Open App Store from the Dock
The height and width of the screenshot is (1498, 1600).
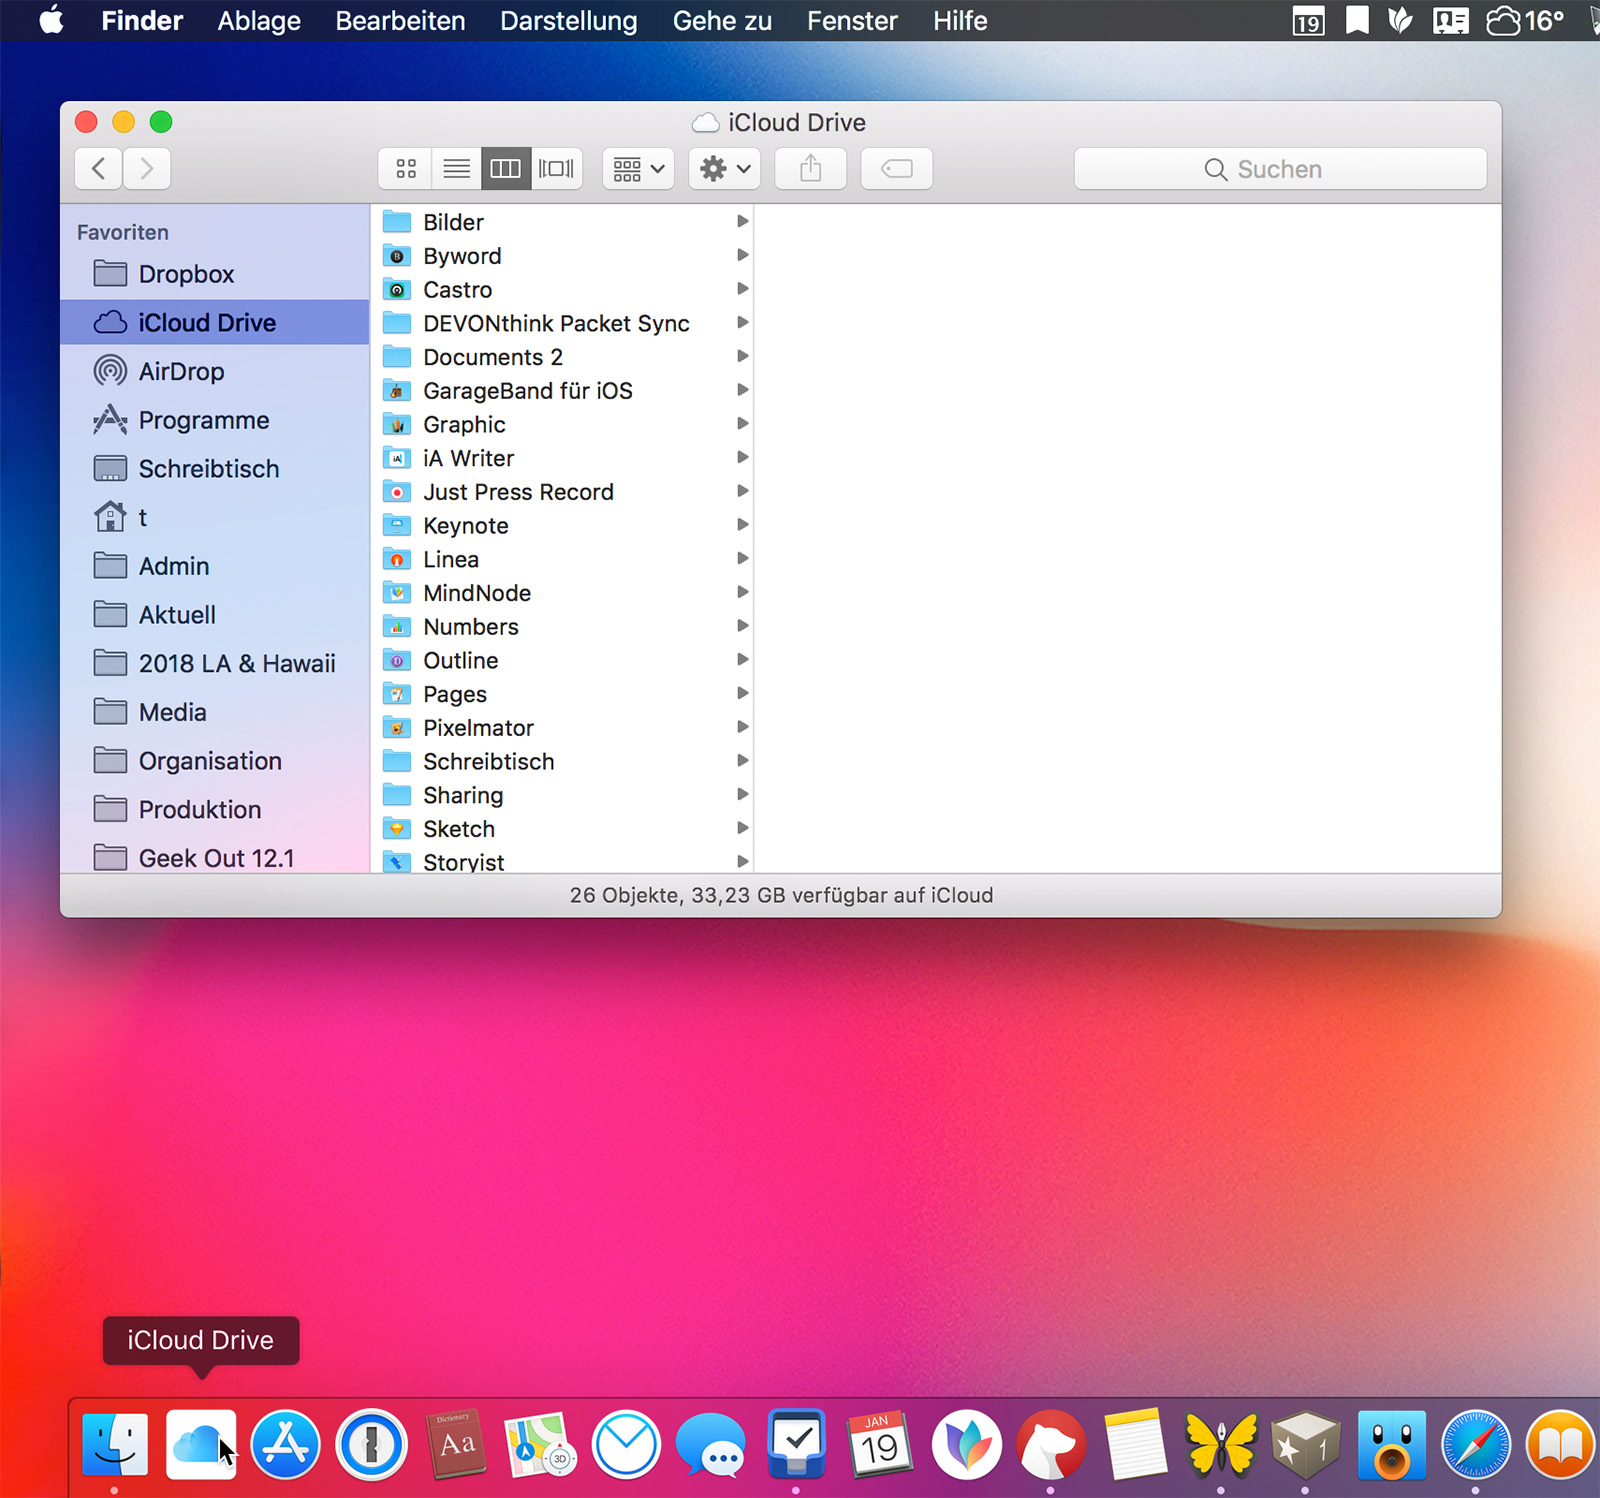click(x=285, y=1445)
